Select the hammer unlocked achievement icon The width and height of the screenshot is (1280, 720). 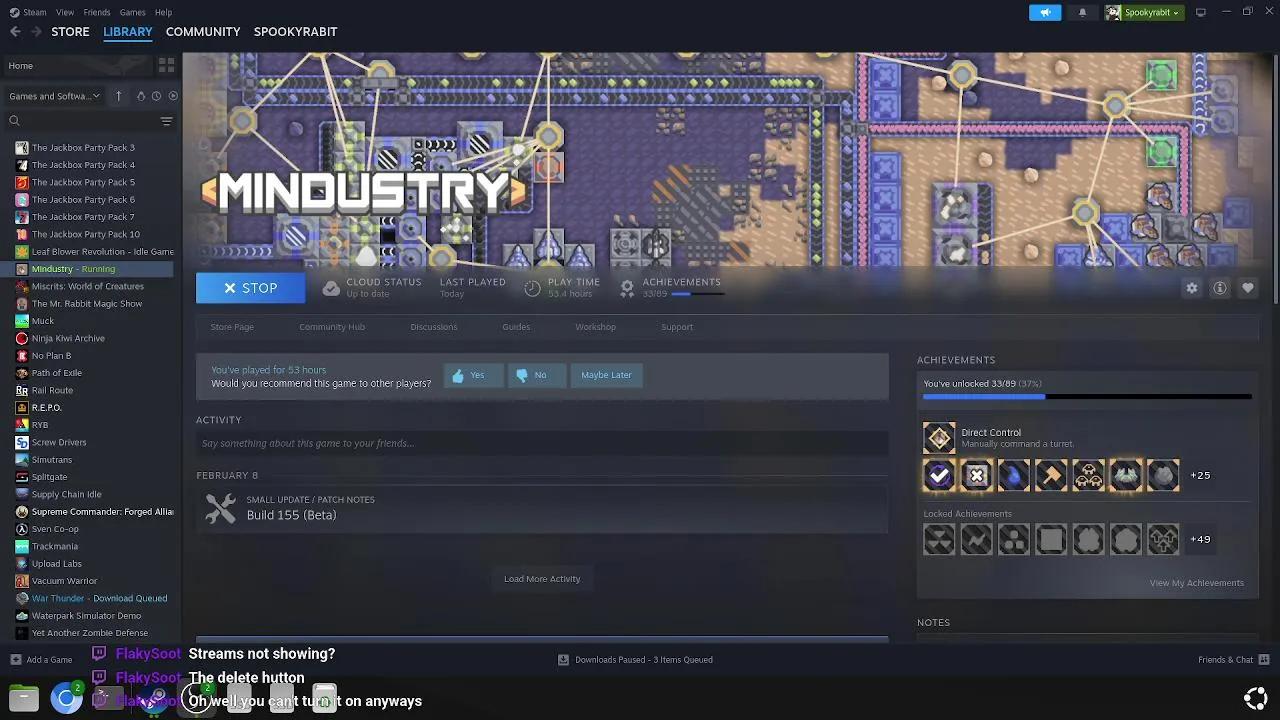(1051, 476)
